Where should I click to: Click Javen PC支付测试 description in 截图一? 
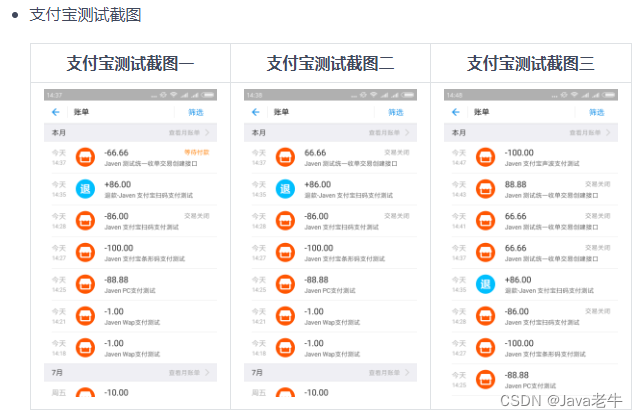(x=130, y=290)
